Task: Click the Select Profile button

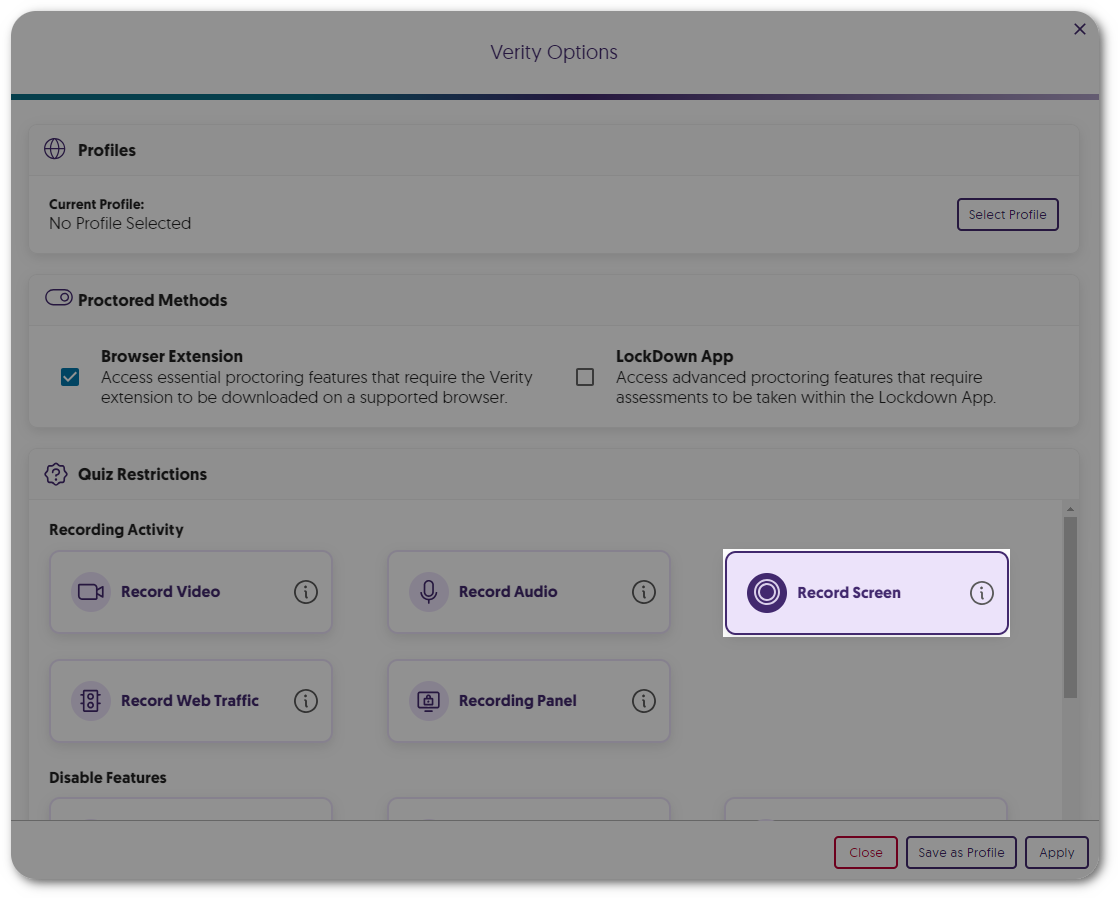Action: 1007,214
